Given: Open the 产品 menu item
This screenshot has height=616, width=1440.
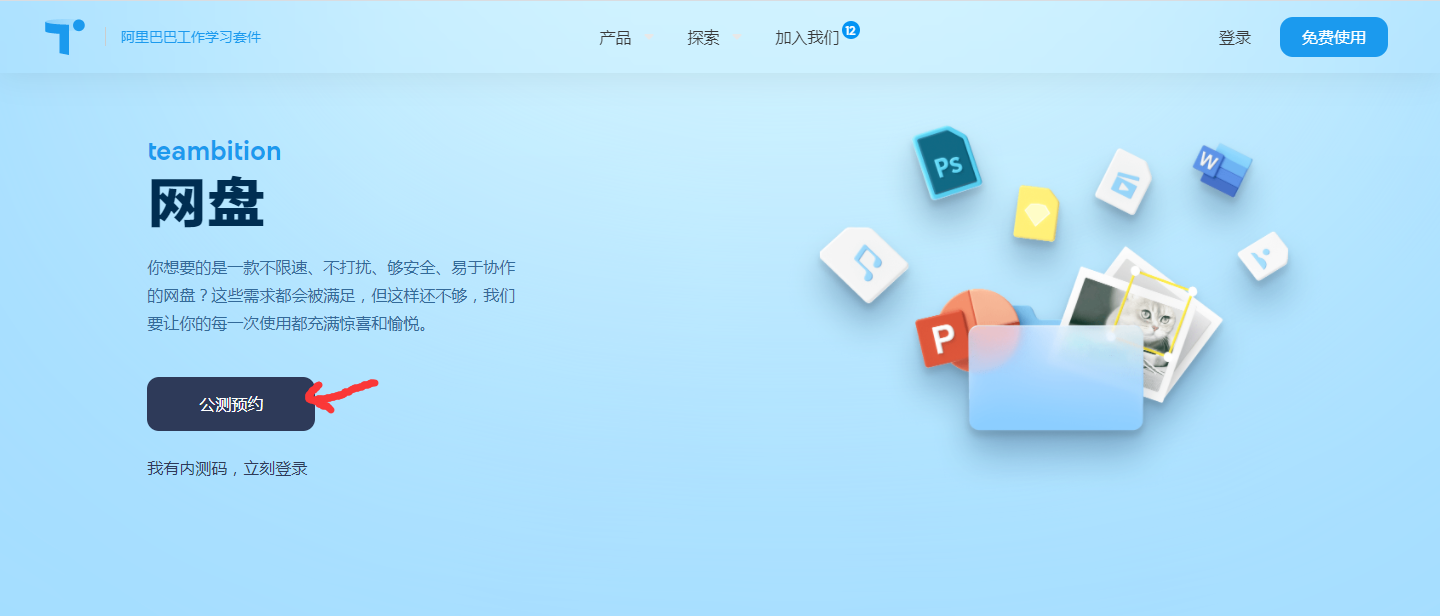Looking at the screenshot, I should (x=615, y=38).
